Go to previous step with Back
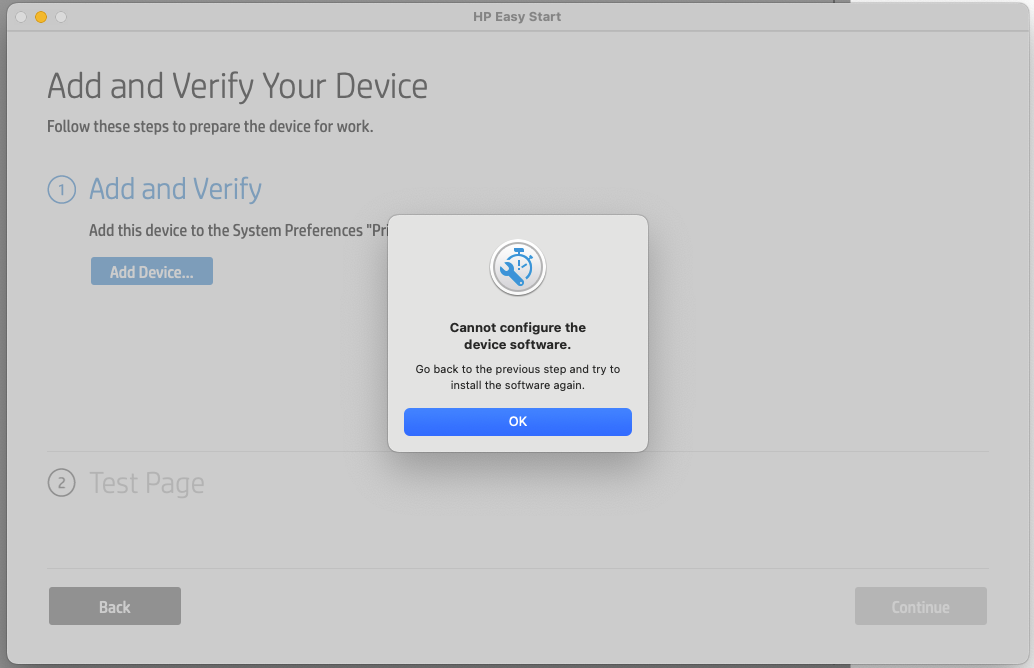Screen dimensions: 1034x668 click(115, 606)
